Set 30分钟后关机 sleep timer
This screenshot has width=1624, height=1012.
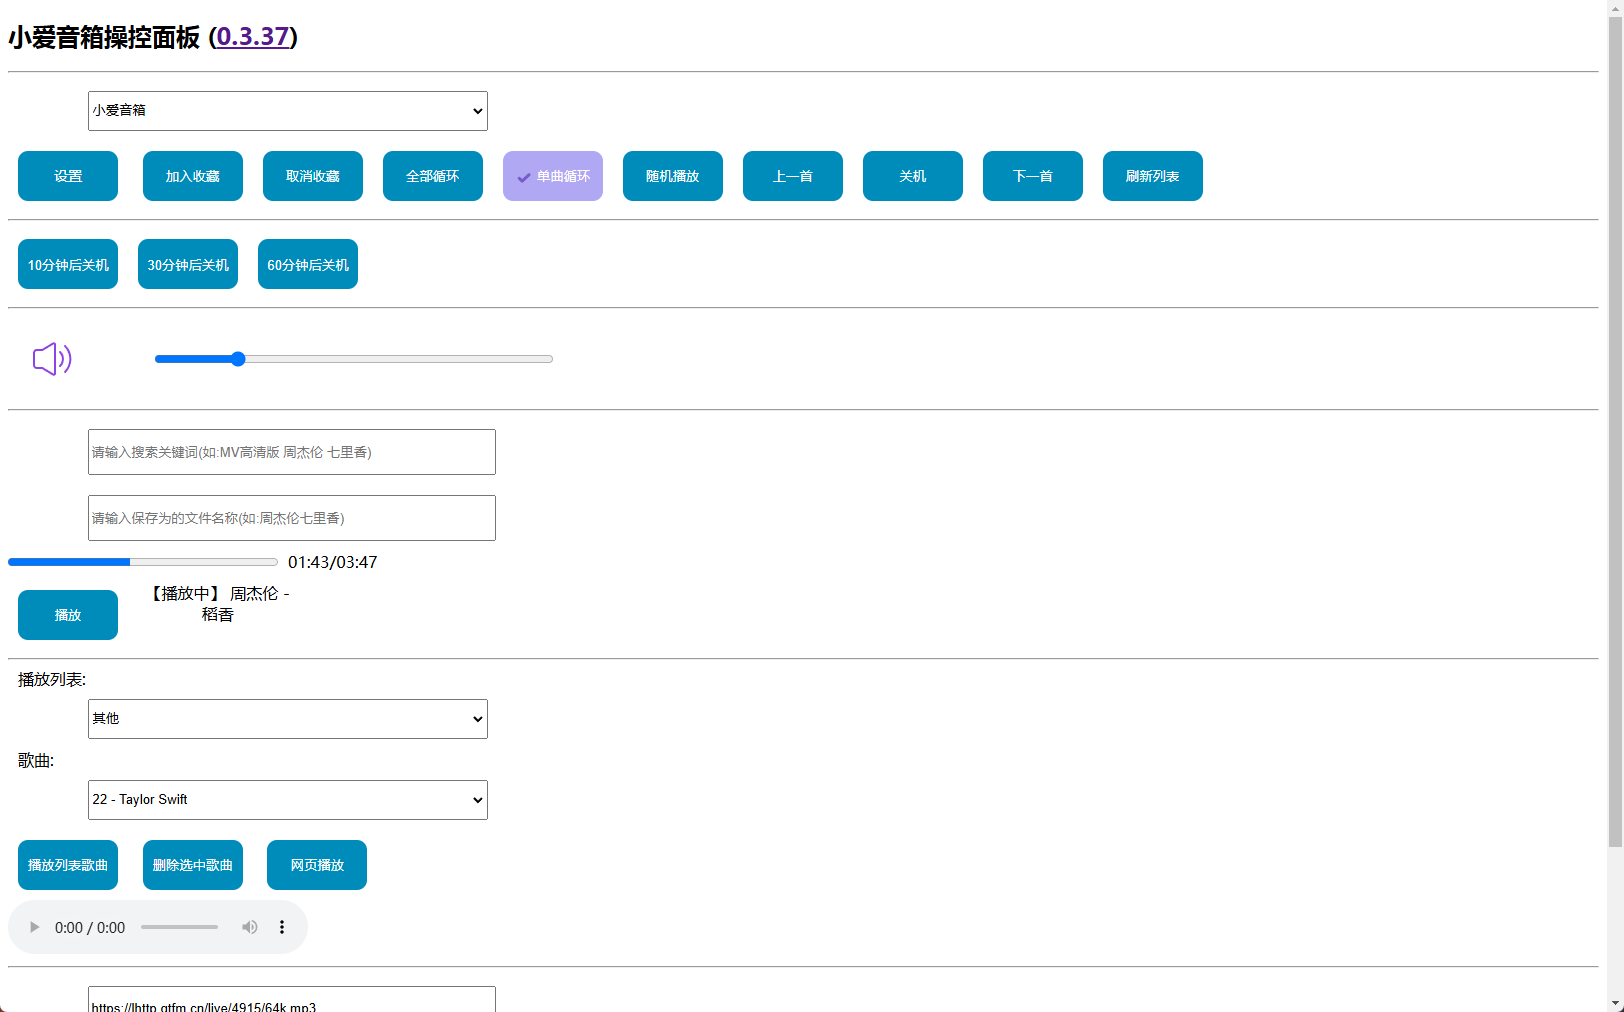click(x=188, y=264)
